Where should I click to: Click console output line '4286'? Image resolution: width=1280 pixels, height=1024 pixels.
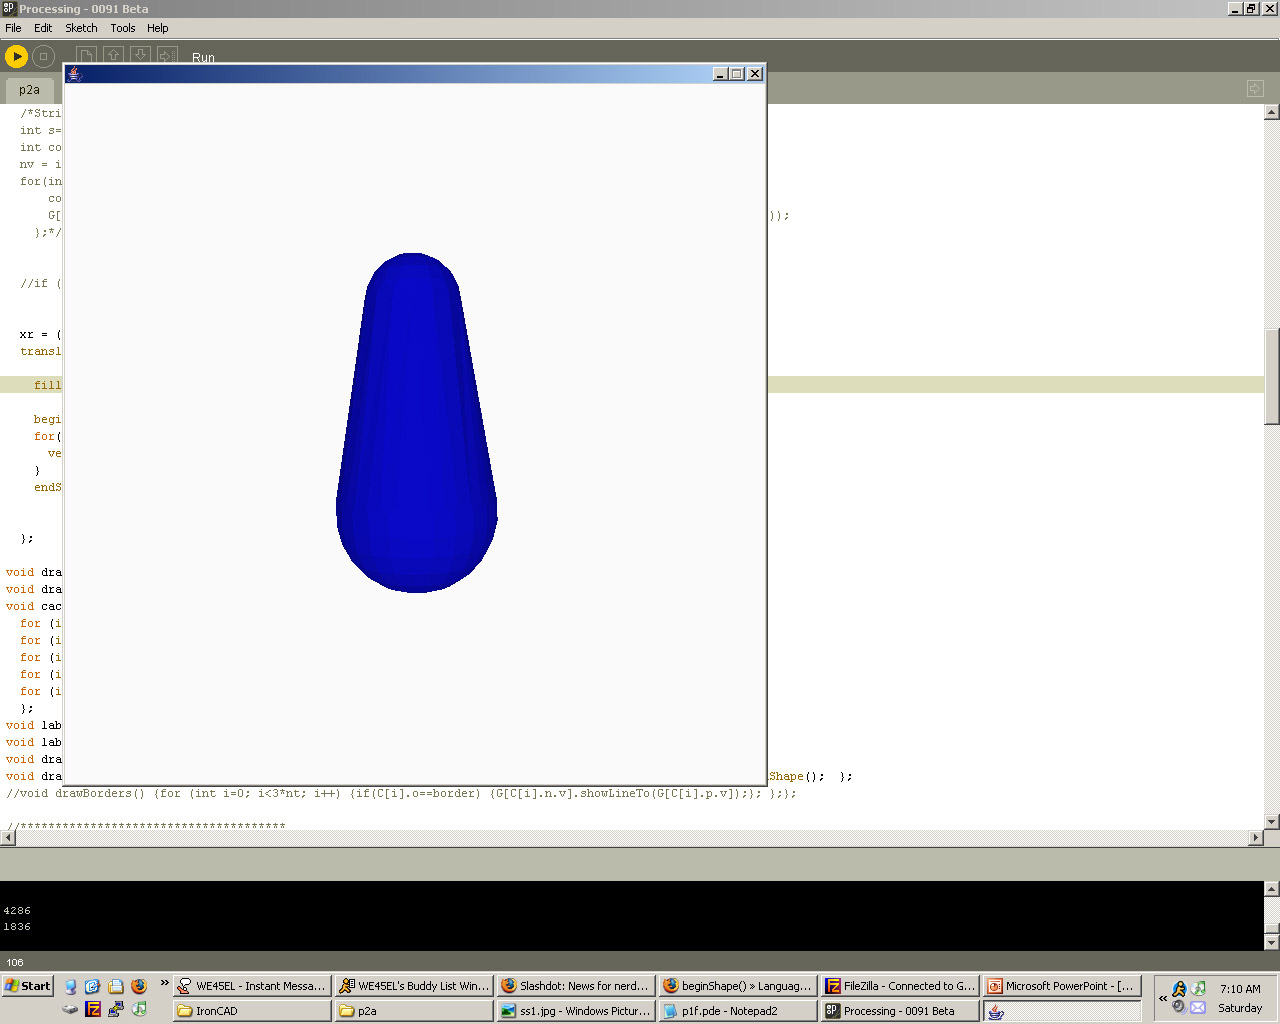point(17,911)
